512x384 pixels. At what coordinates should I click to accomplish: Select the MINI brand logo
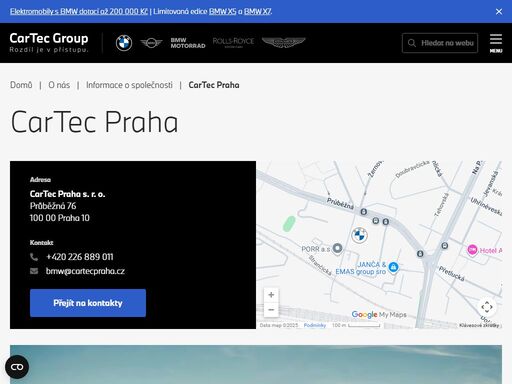(x=151, y=43)
